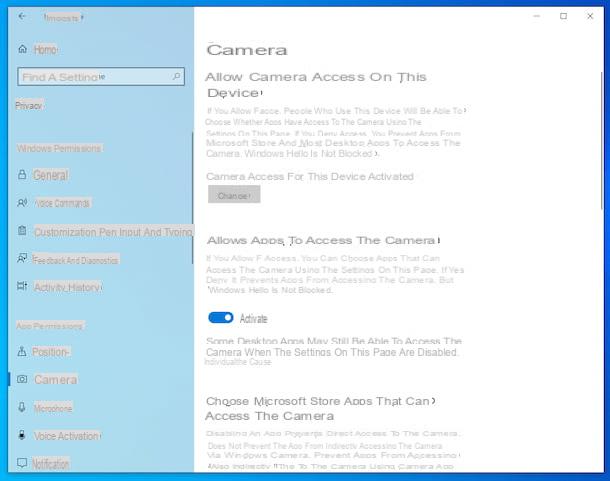The width and height of the screenshot is (610, 481).
Task: Click the App Permissions section label
Action: pyautogui.click(x=50, y=326)
